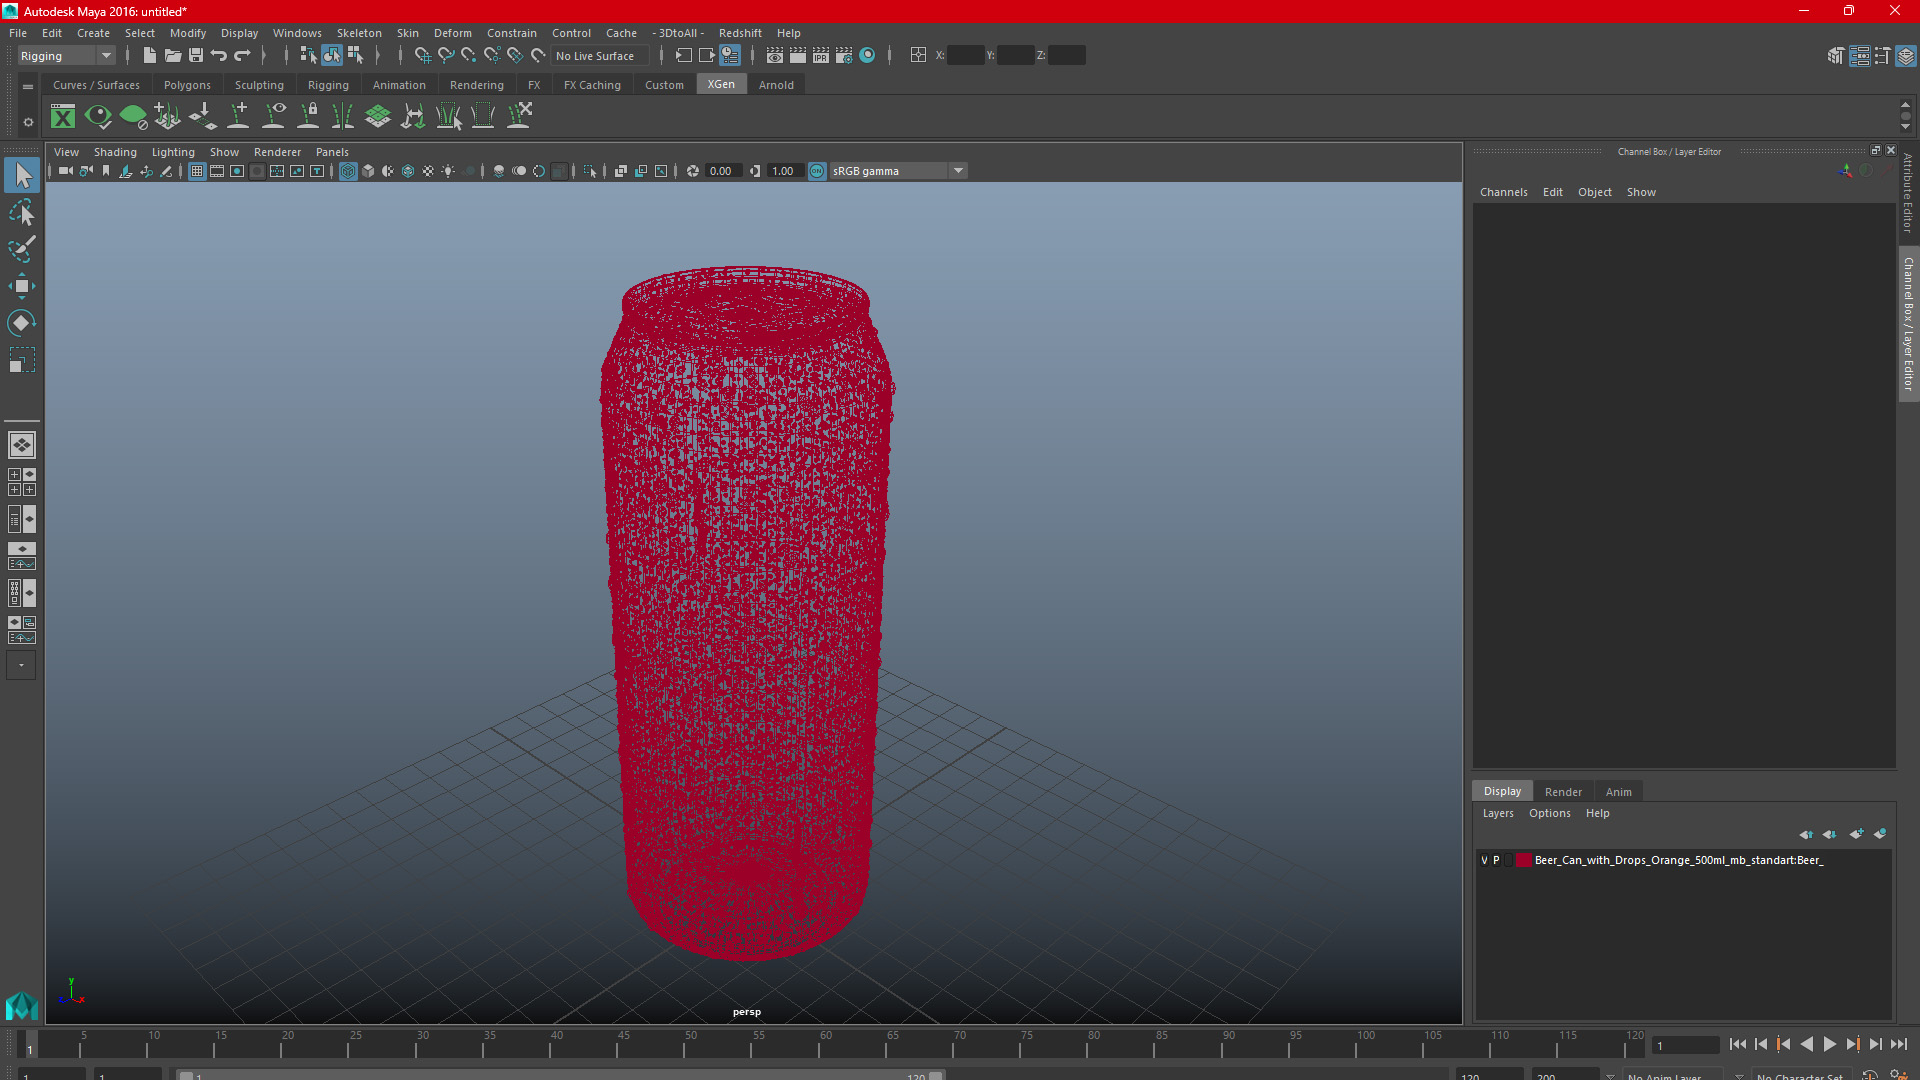Open the Render View clapperboard icon
This screenshot has width=1920, height=1080.
[775, 56]
